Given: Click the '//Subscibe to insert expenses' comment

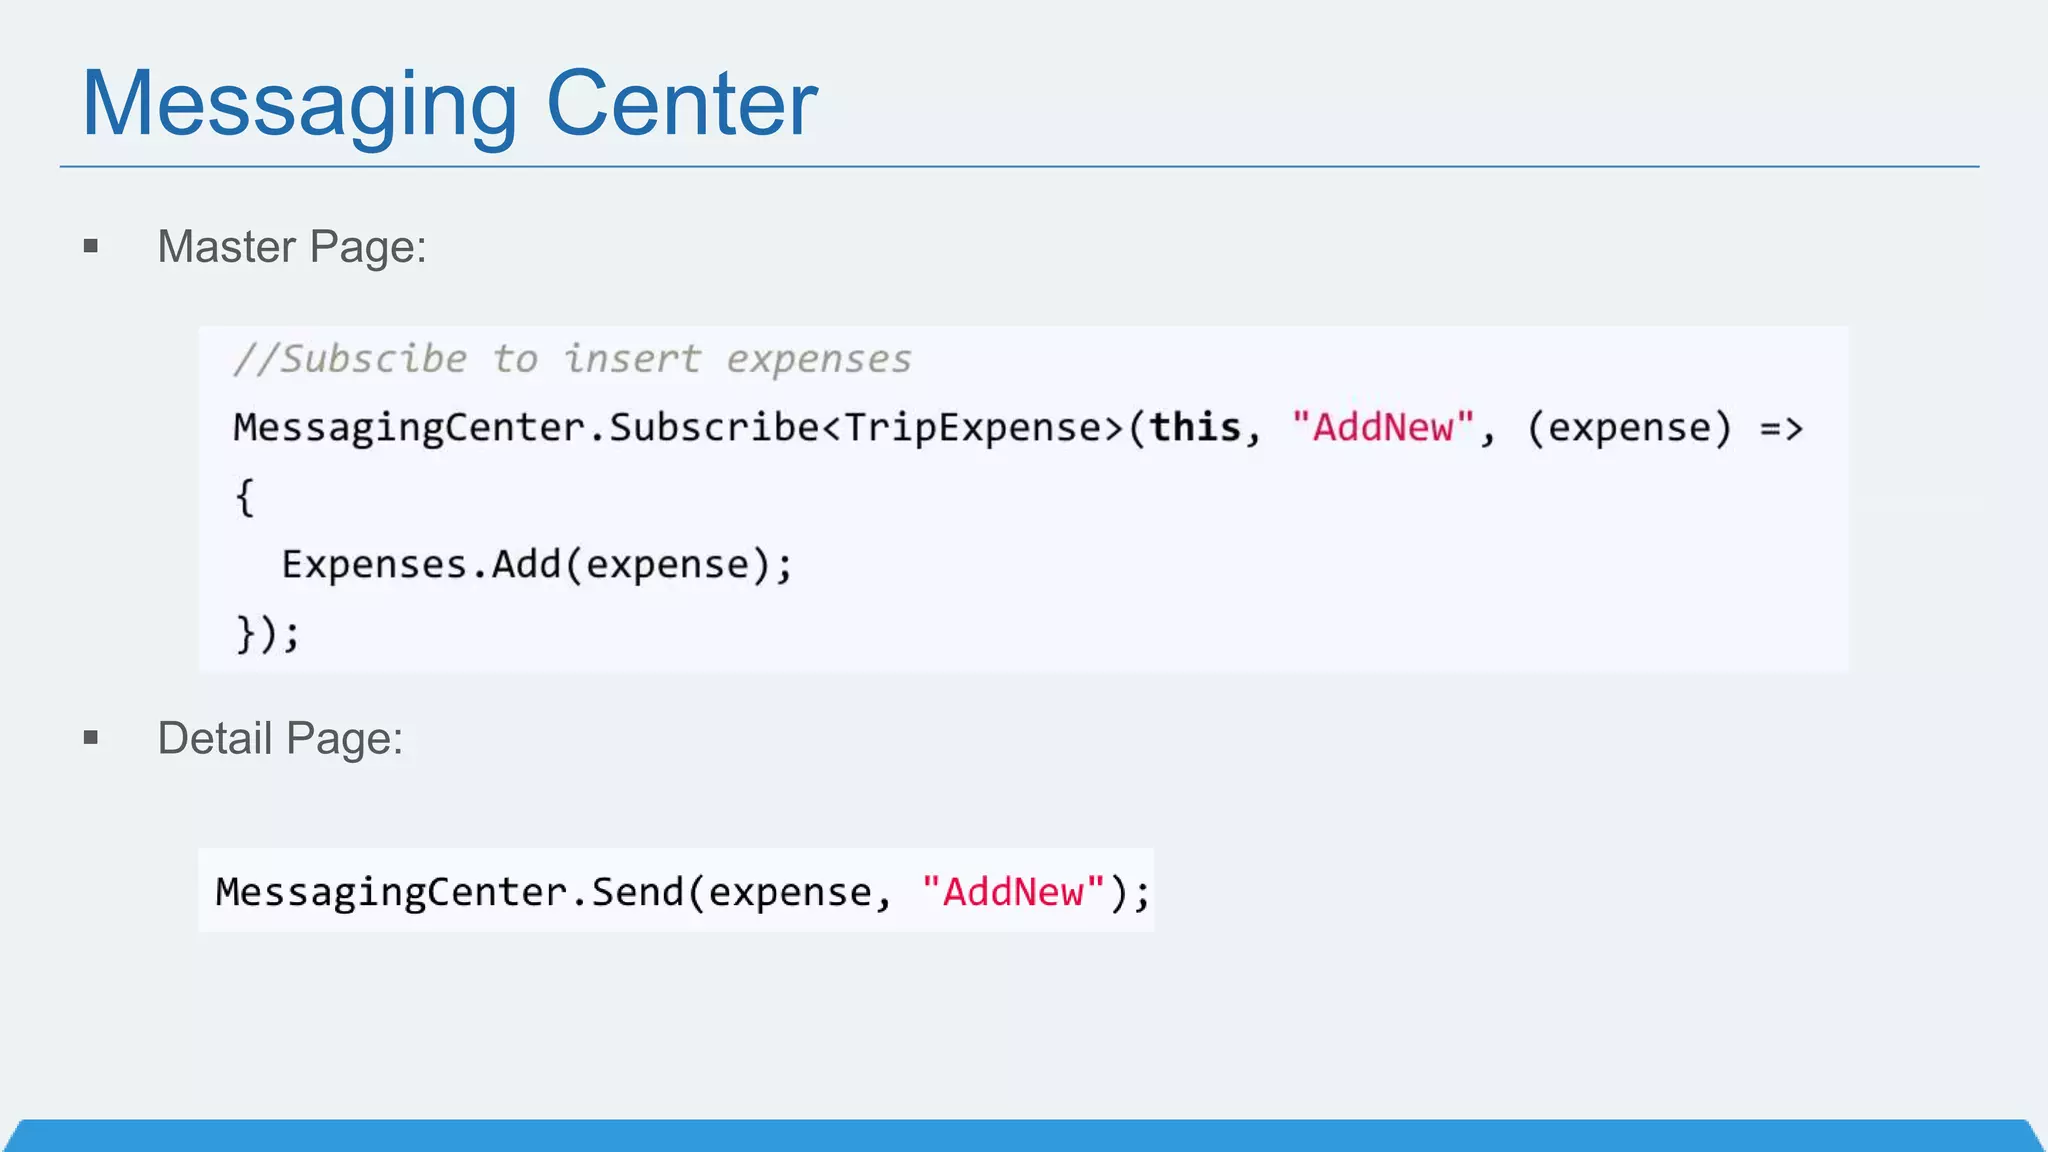Looking at the screenshot, I should (x=572, y=359).
